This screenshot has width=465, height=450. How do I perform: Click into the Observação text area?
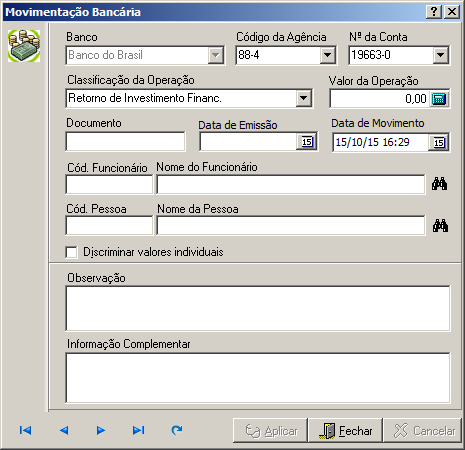tap(258, 308)
